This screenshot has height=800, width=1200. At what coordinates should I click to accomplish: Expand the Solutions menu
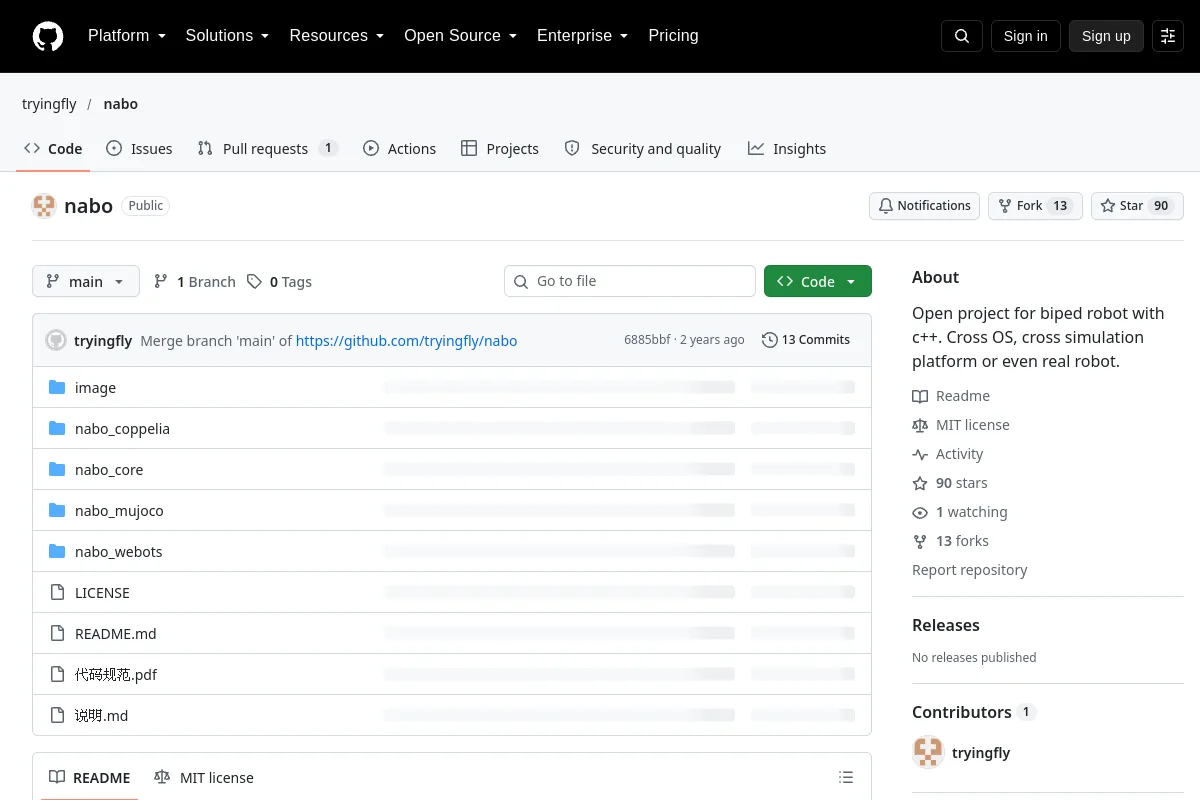coord(227,36)
